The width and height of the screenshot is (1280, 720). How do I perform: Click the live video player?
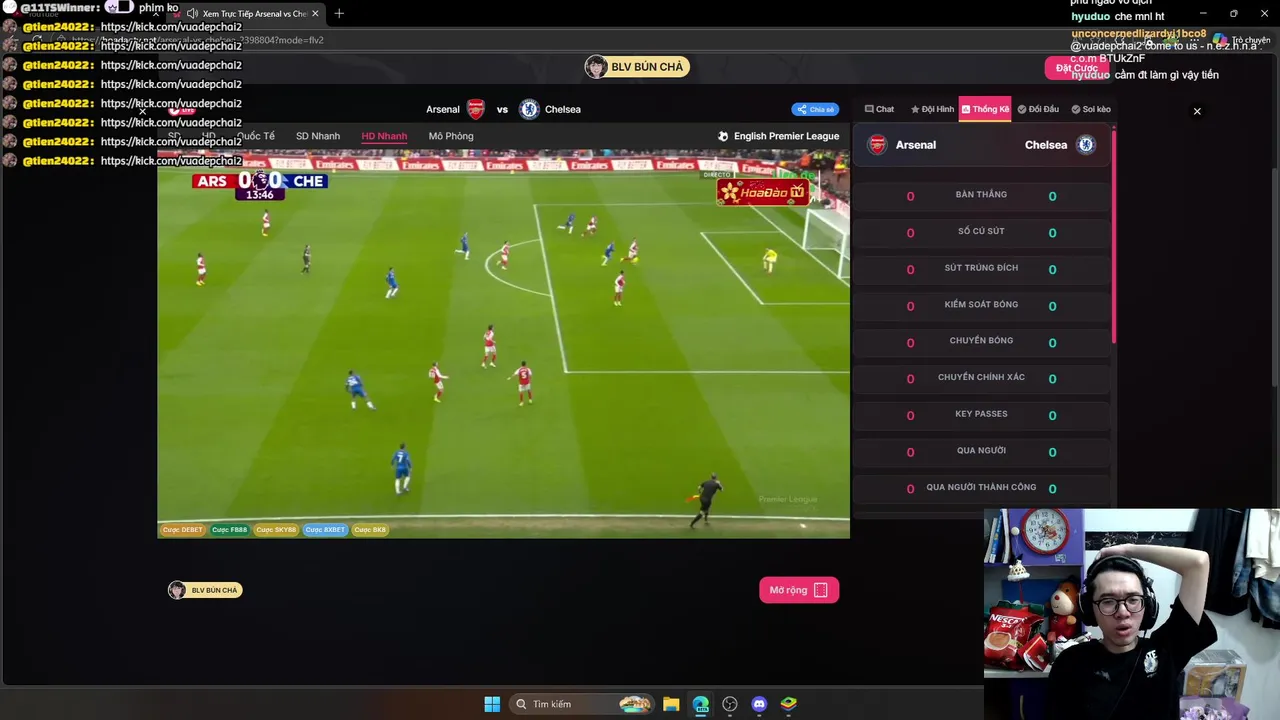[503, 343]
